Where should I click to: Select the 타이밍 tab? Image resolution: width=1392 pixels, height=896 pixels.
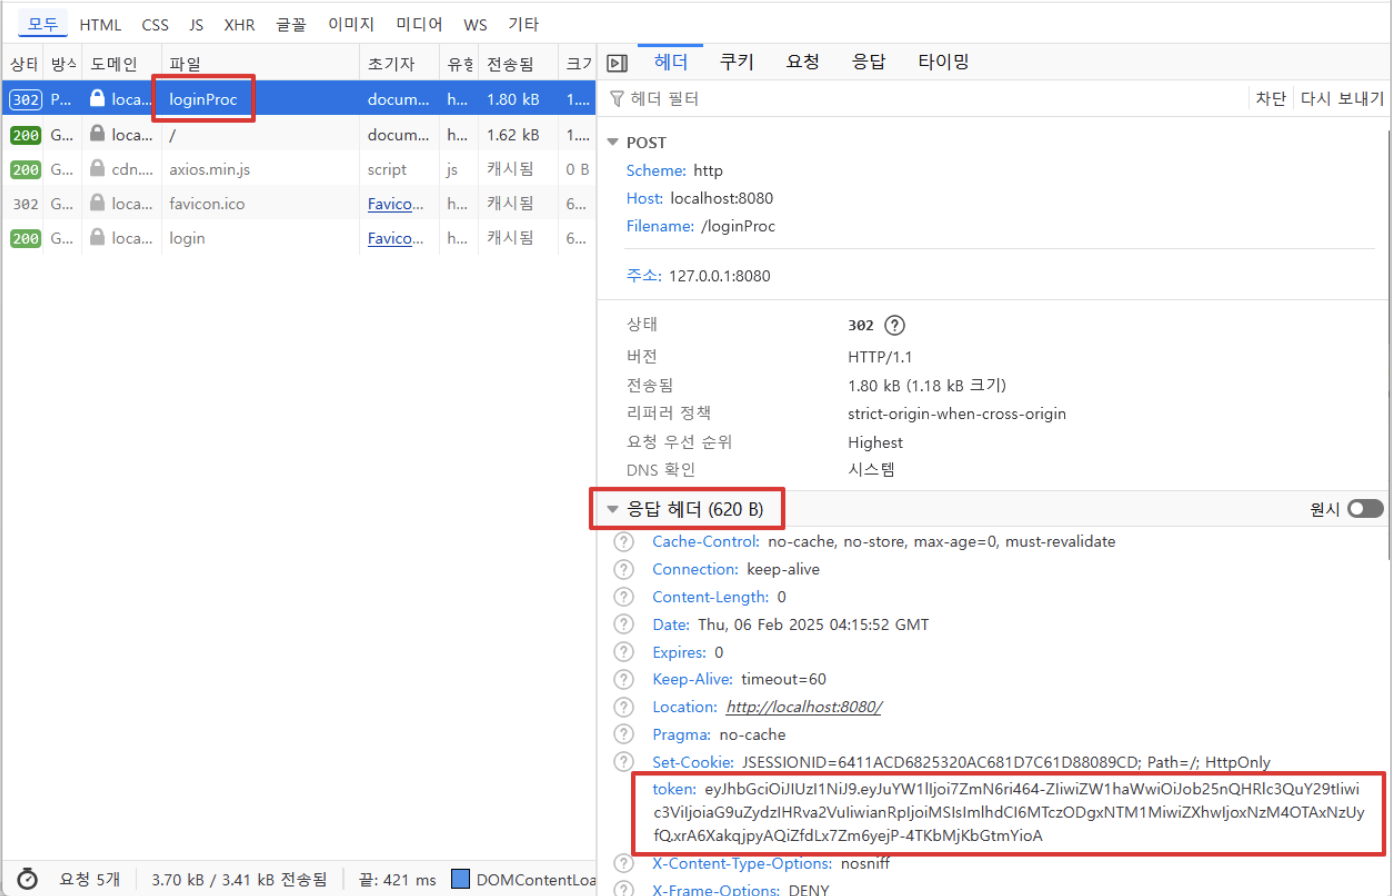(941, 61)
